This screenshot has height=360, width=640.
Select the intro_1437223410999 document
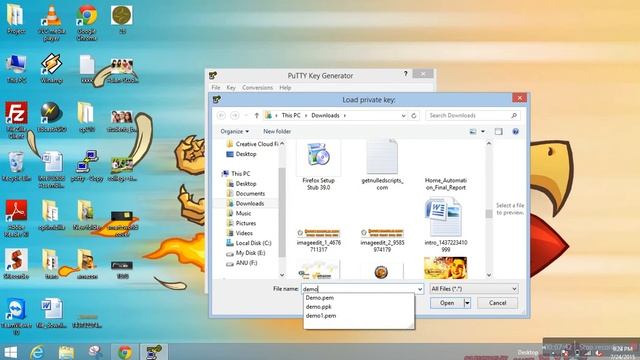click(445, 225)
